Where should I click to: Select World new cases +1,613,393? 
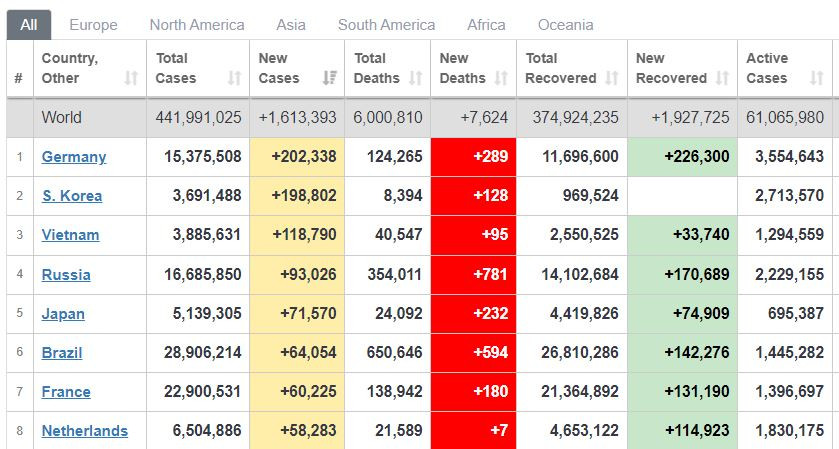tap(298, 118)
